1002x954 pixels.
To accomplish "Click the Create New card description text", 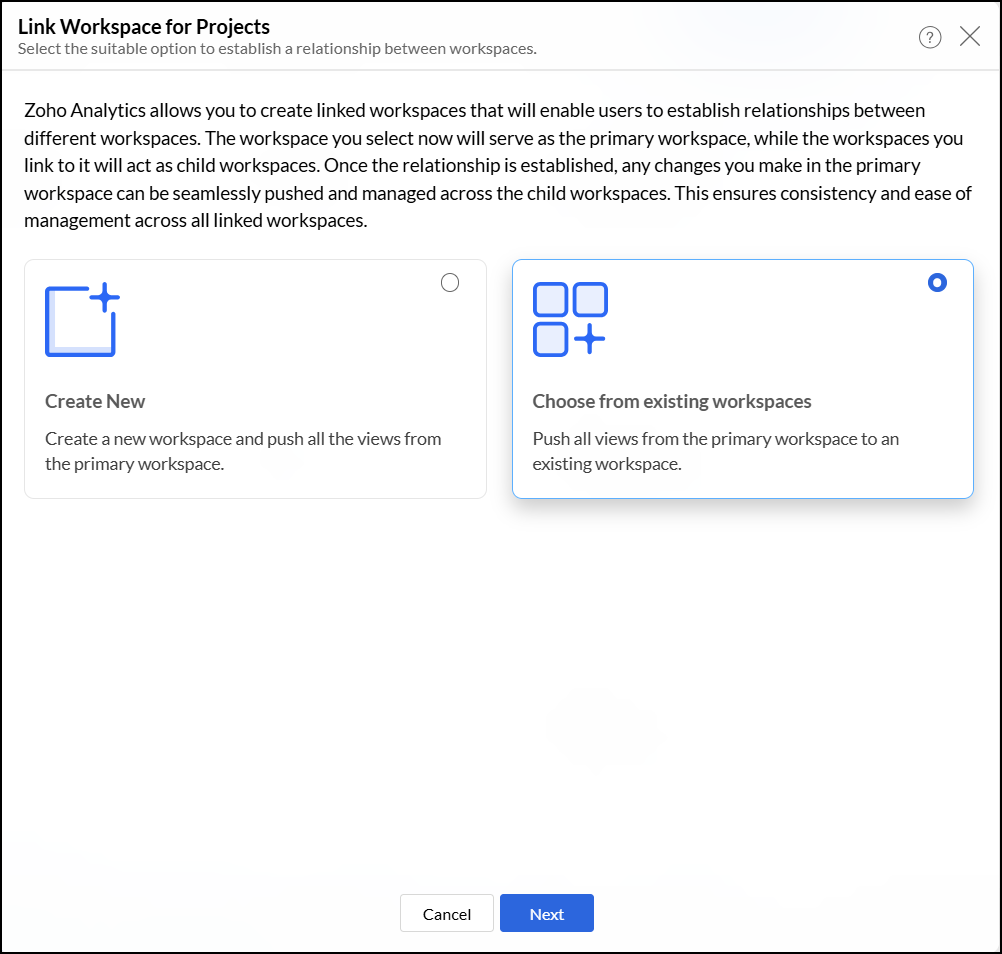I will point(243,451).
